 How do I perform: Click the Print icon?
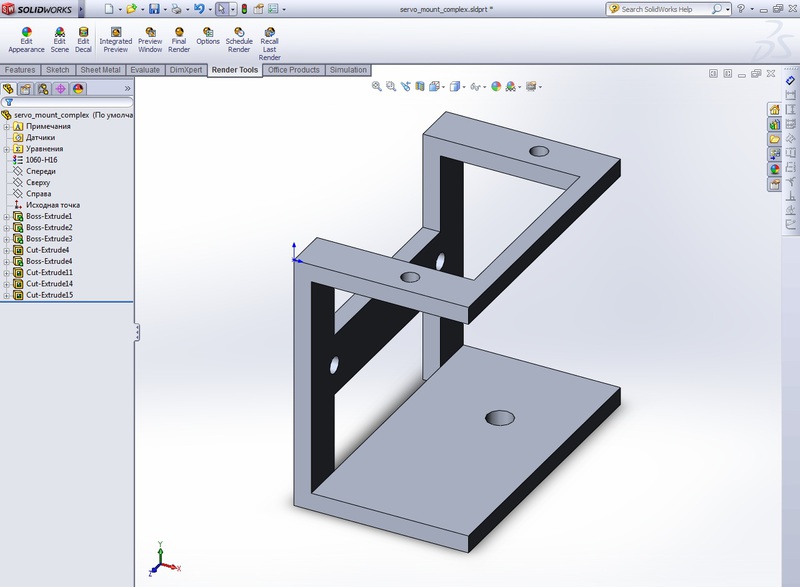[177, 9]
